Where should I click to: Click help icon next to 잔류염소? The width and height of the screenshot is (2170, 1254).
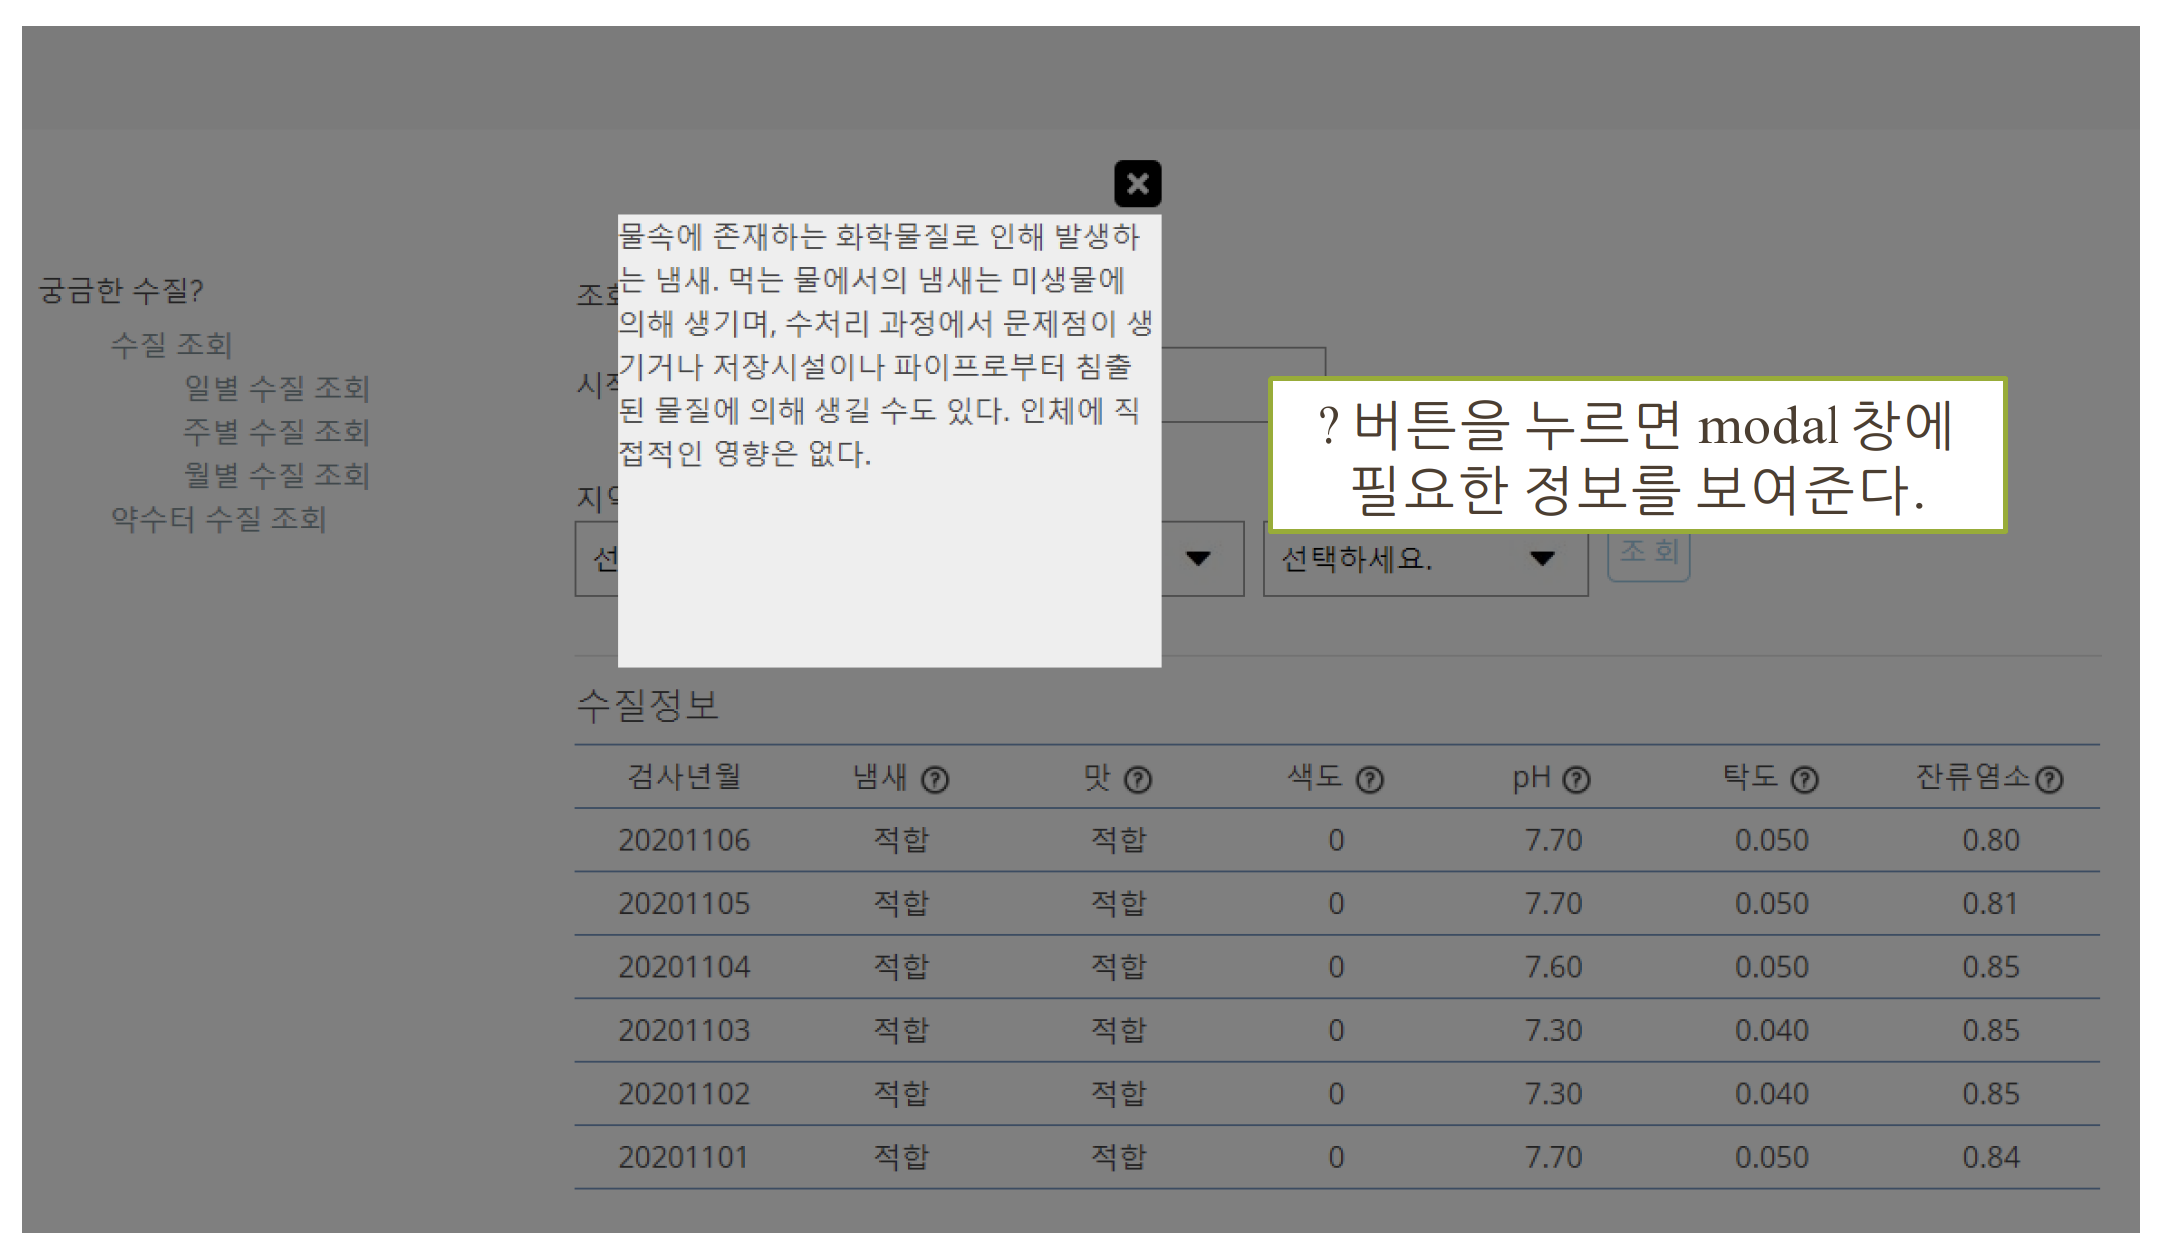pyautogui.click(x=2049, y=780)
